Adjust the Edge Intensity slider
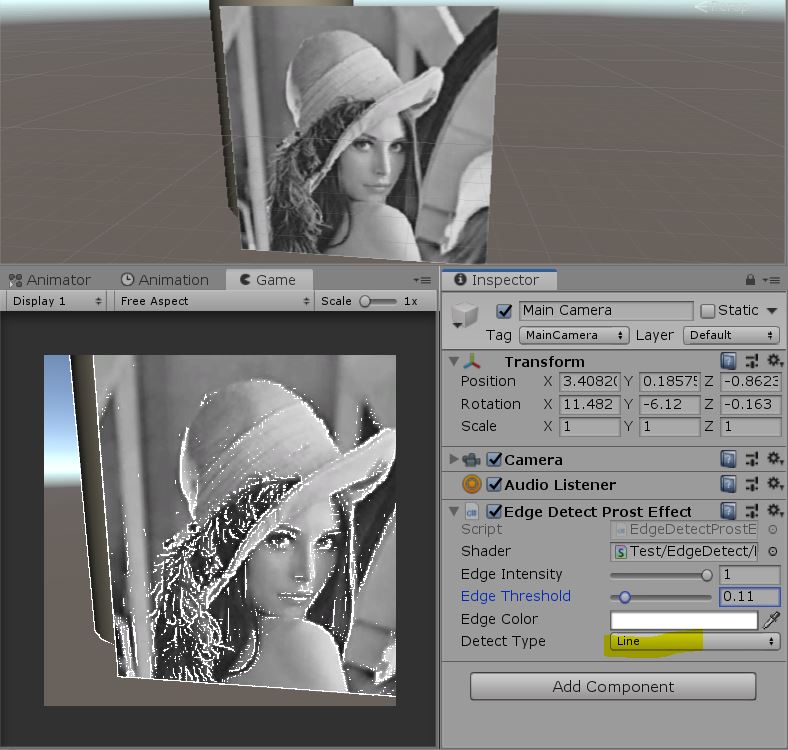The height and width of the screenshot is (750, 788). pyautogui.click(x=661, y=575)
